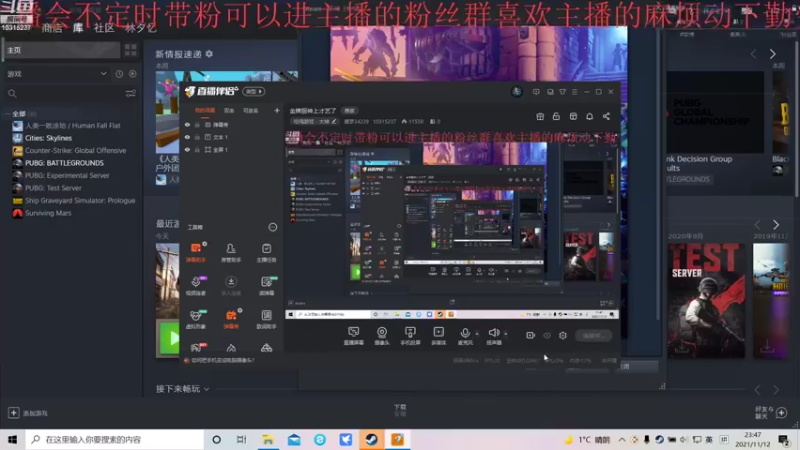Expand speaker options arrow
This screenshot has height=450, width=800.
(x=506, y=334)
